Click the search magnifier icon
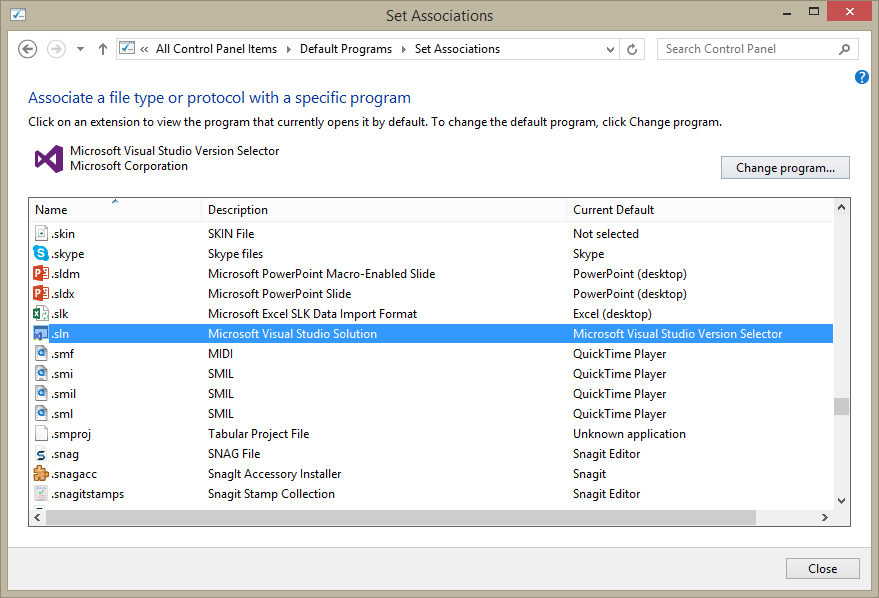The height and width of the screenshot is (598, 879). coord(844,49)
